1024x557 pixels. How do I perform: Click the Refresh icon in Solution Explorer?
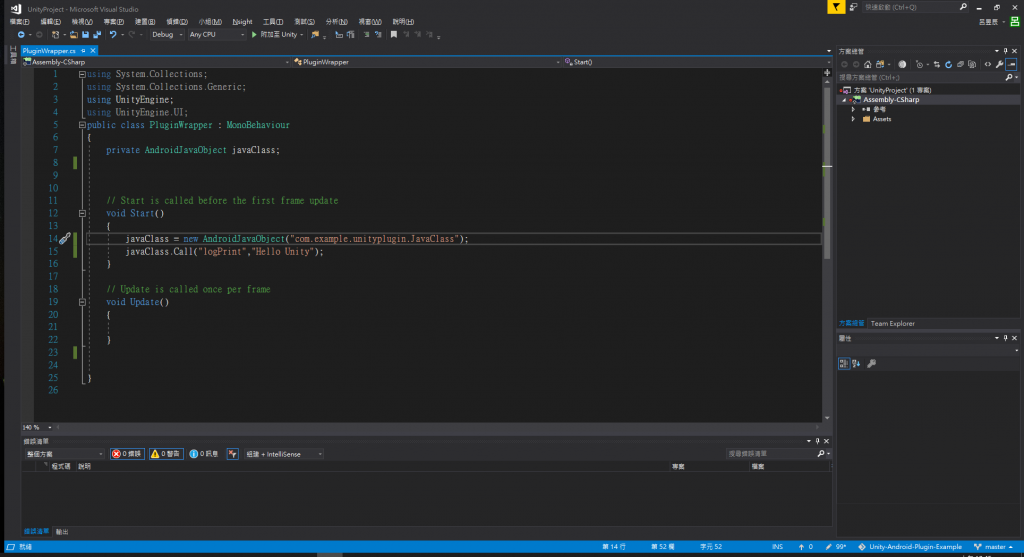pyautogui.click(x=946, y=63)
